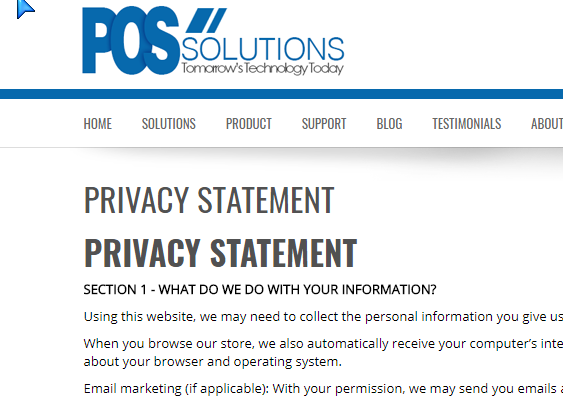Click the SECTION 1 information heading

click(x=260, y=289)
